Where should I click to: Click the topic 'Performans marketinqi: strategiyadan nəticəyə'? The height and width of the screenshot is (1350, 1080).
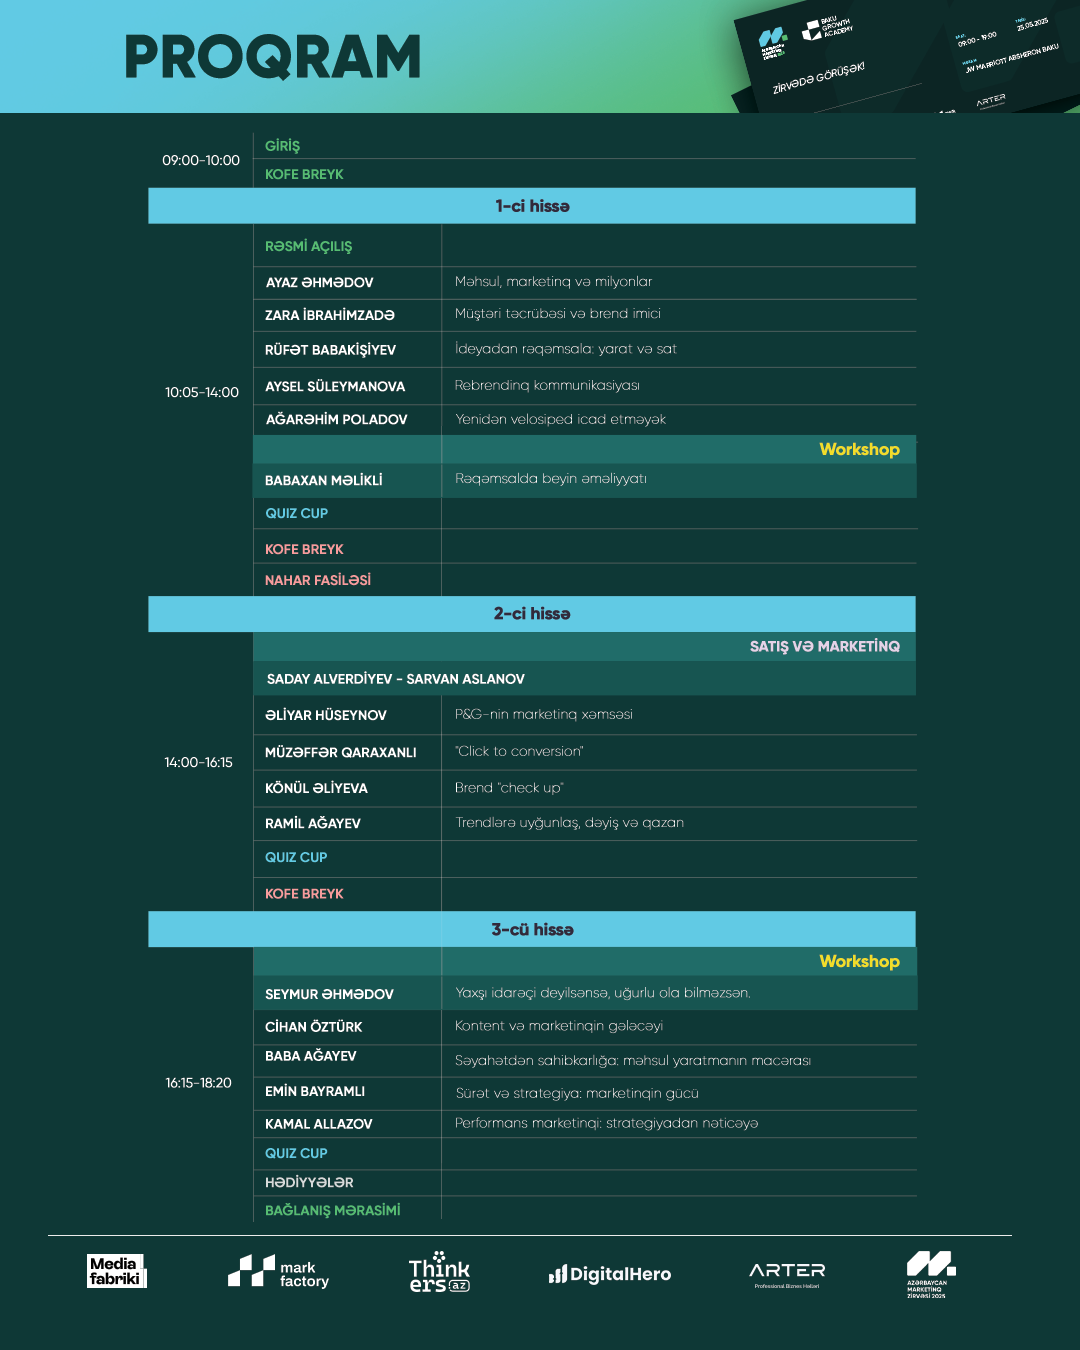tap(606, 1124)
